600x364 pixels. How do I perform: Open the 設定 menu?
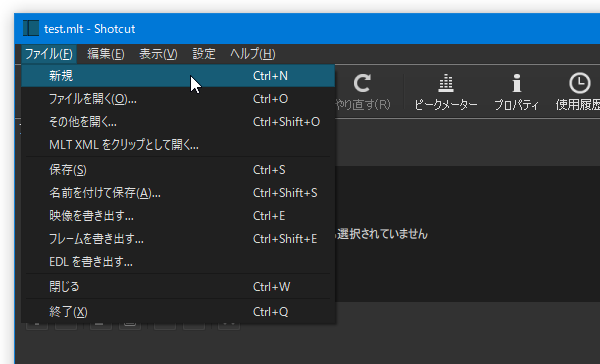pos(204,54)
